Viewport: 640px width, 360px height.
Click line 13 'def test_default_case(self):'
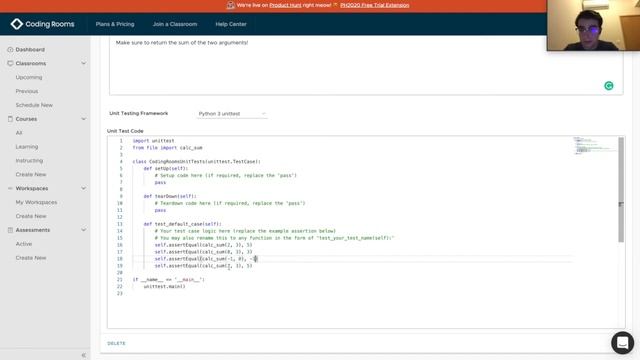tap(182, 224)
